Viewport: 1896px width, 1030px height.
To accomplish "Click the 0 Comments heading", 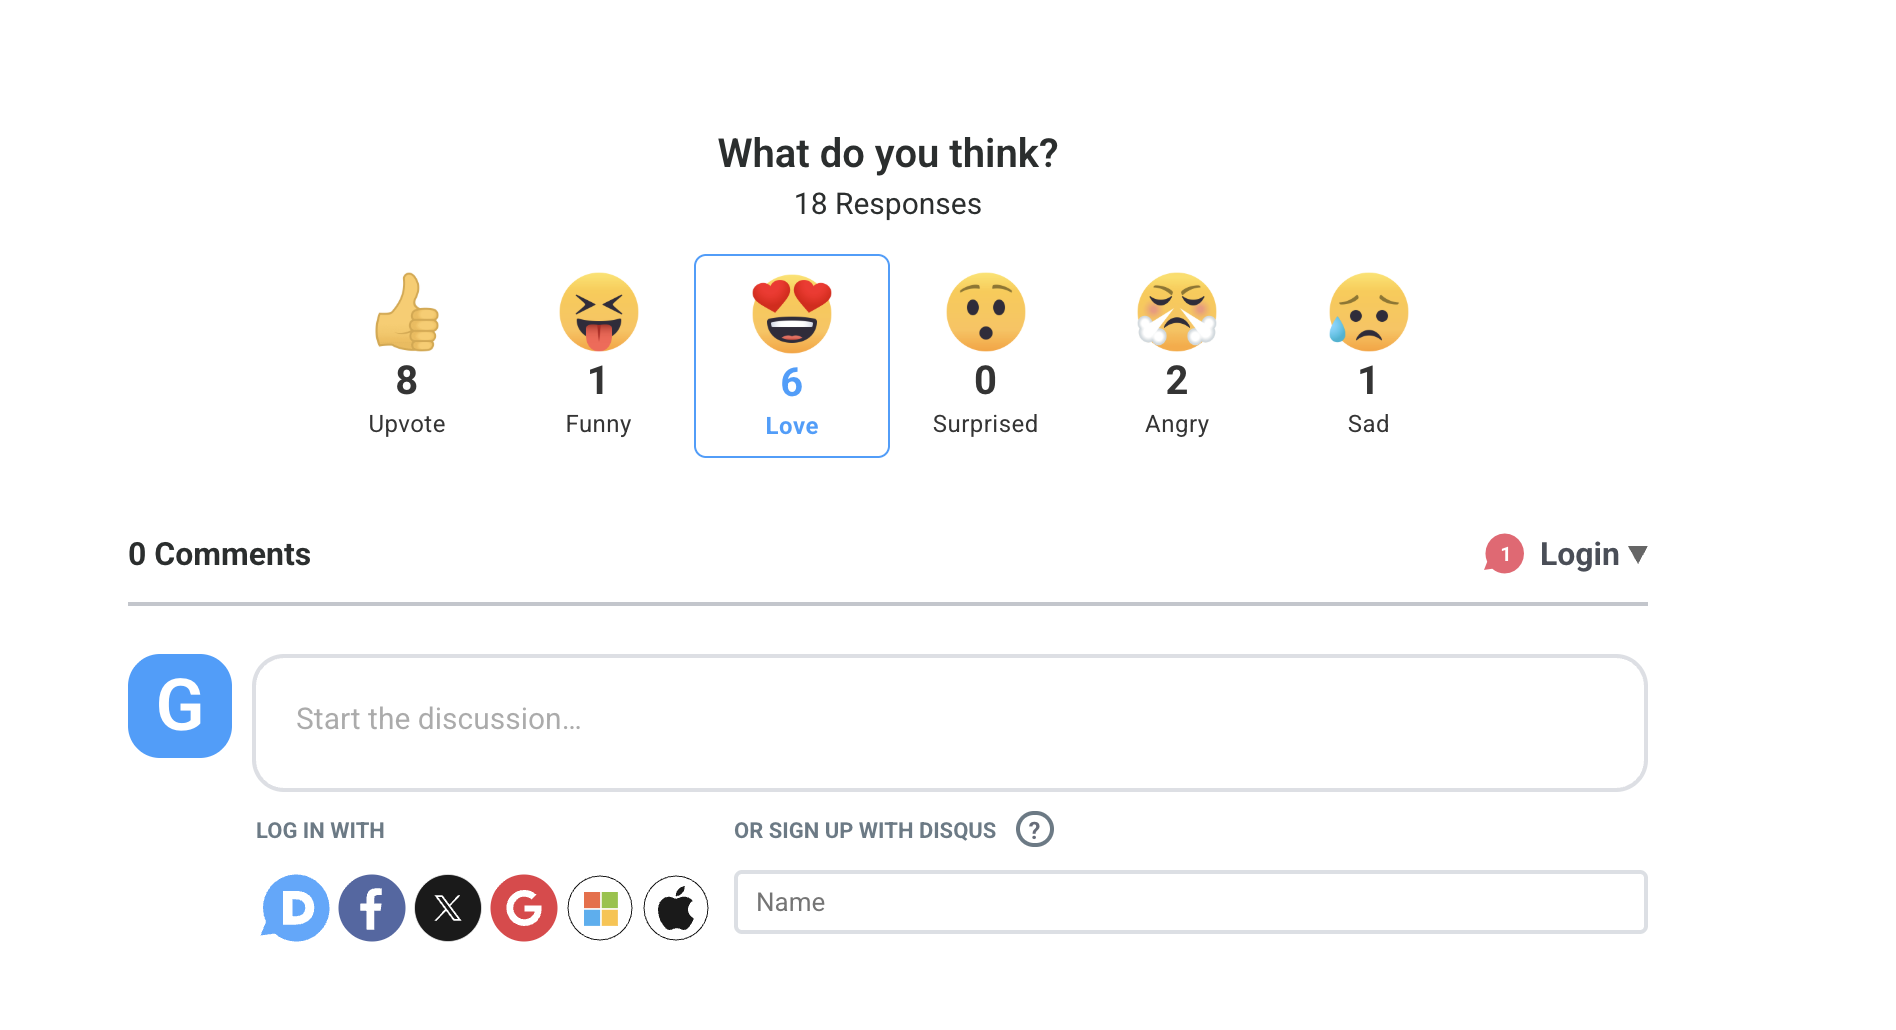I will click(219, 554).
